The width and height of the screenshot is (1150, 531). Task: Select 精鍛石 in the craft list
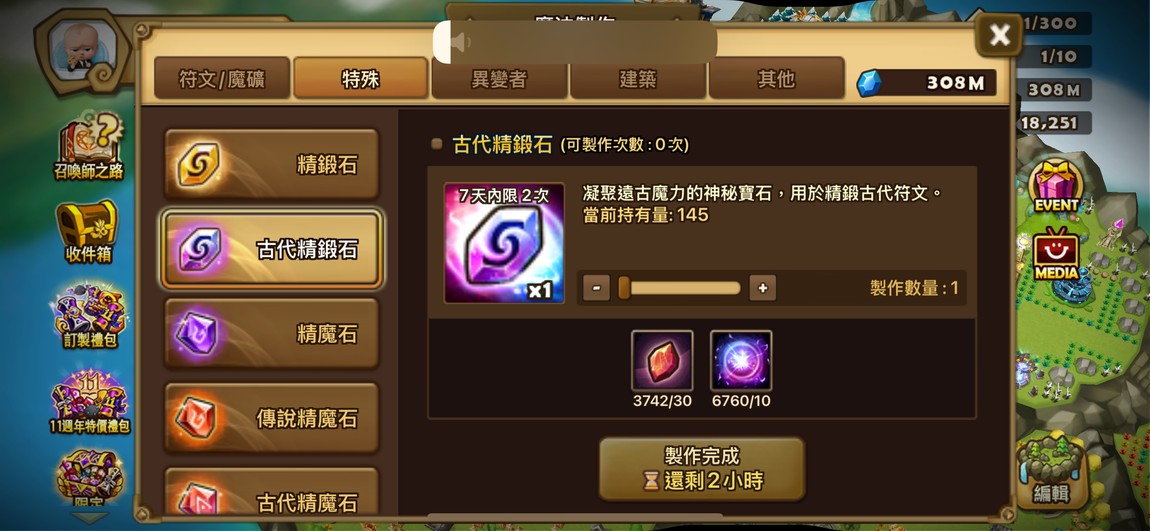pos(271,164)
